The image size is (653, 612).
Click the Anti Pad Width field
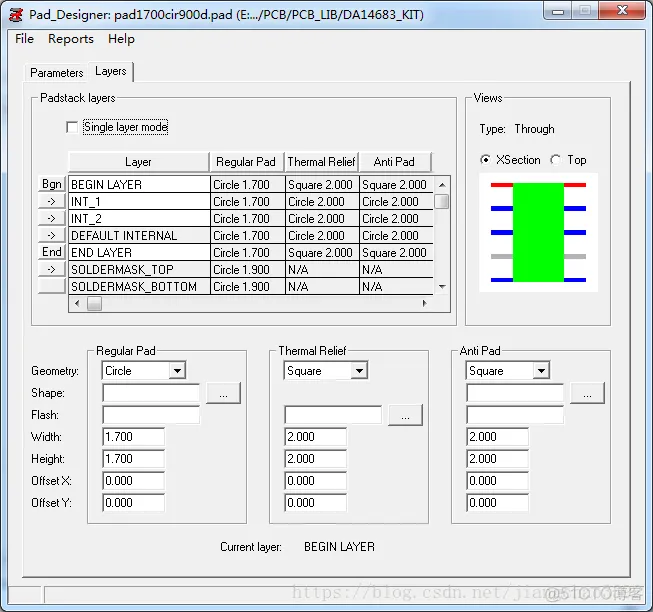tap(498, 437)
